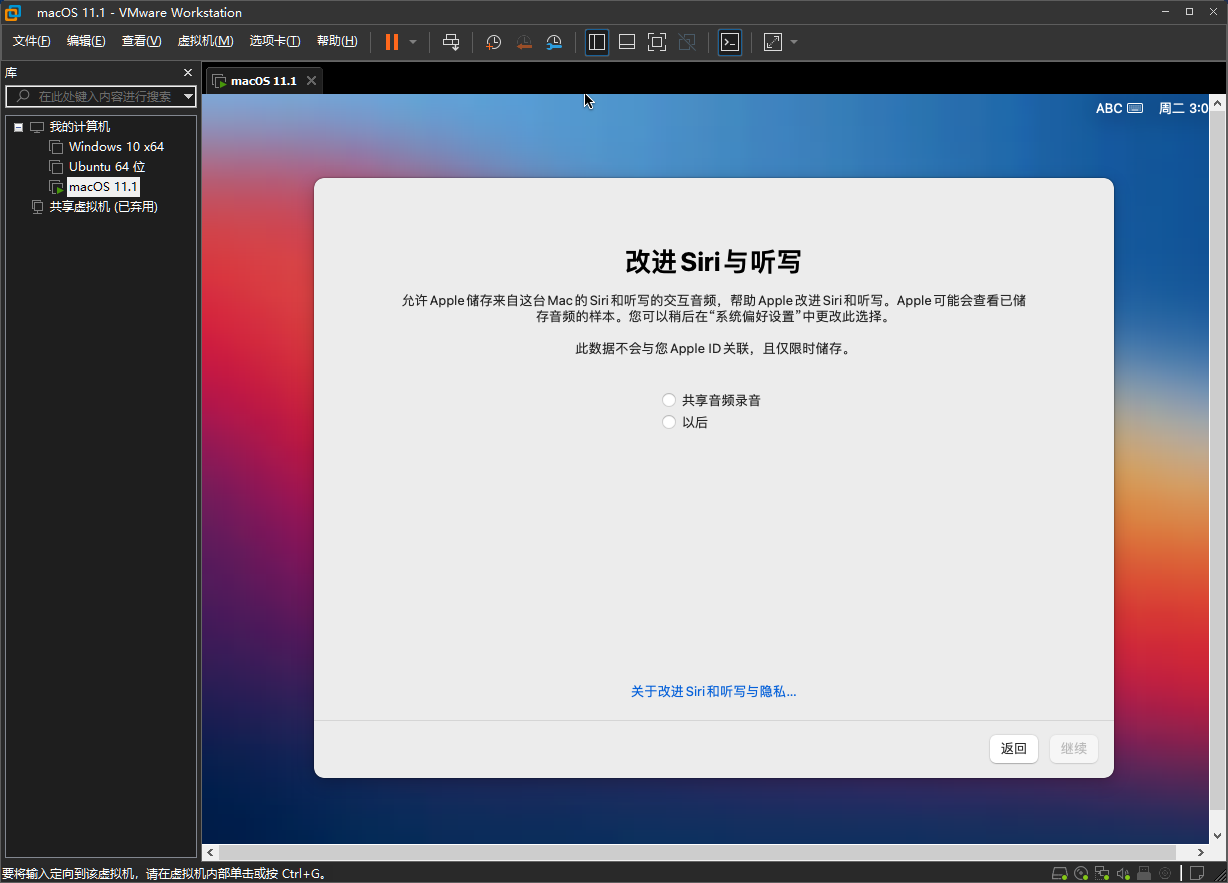Click the 继续 button
Screen dimensions: 1228x883
pos(1074,748)
